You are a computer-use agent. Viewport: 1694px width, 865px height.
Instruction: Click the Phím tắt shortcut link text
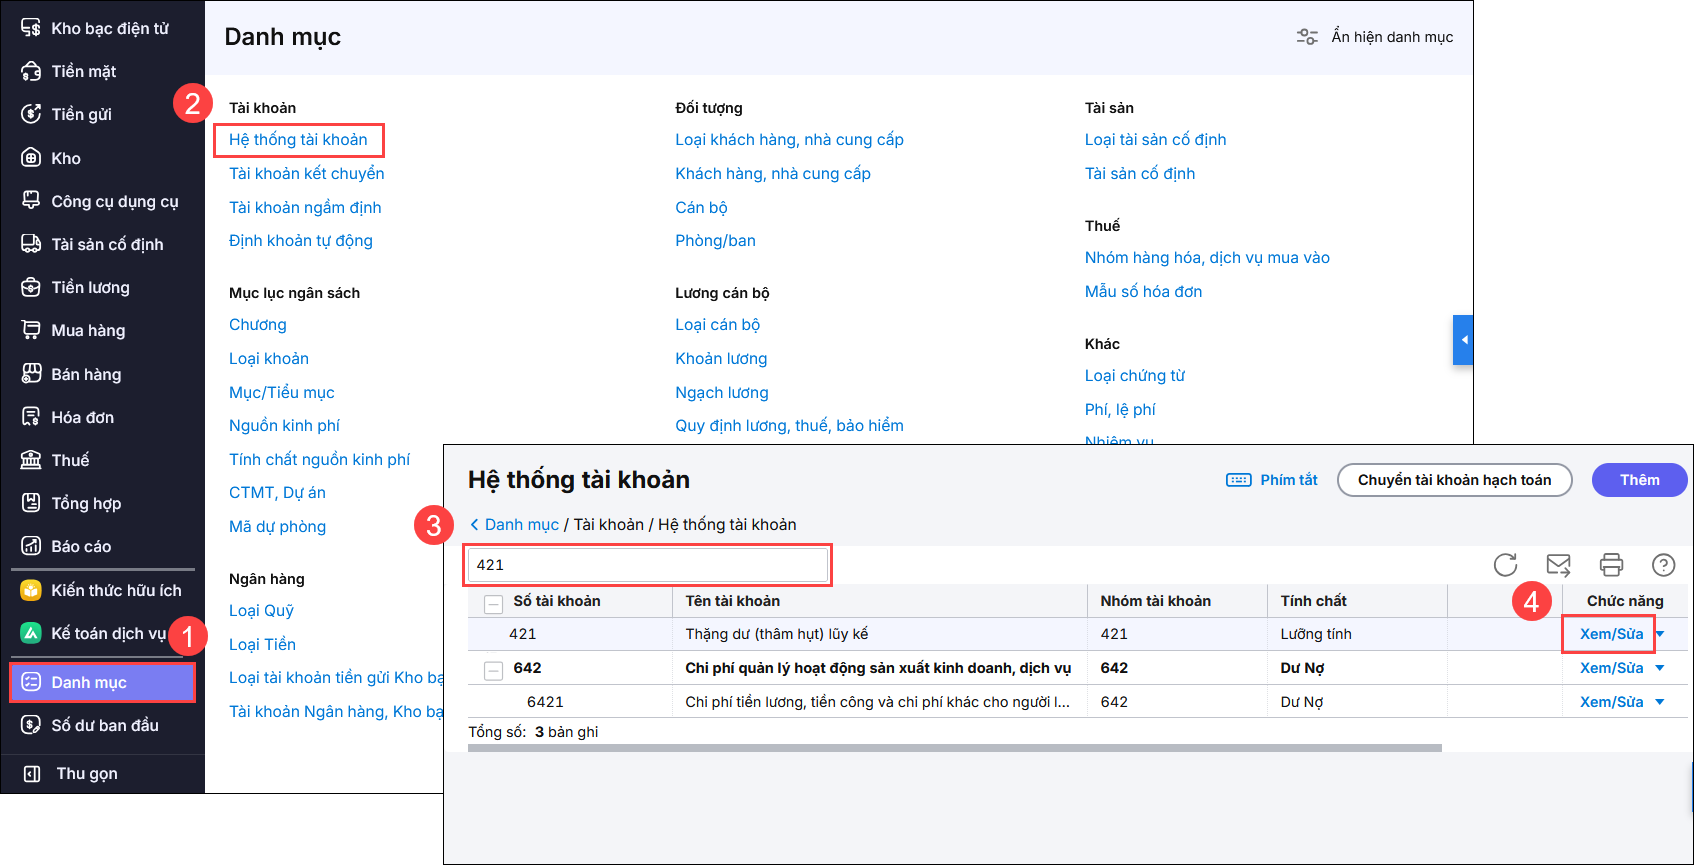[x=1289, y=480]
